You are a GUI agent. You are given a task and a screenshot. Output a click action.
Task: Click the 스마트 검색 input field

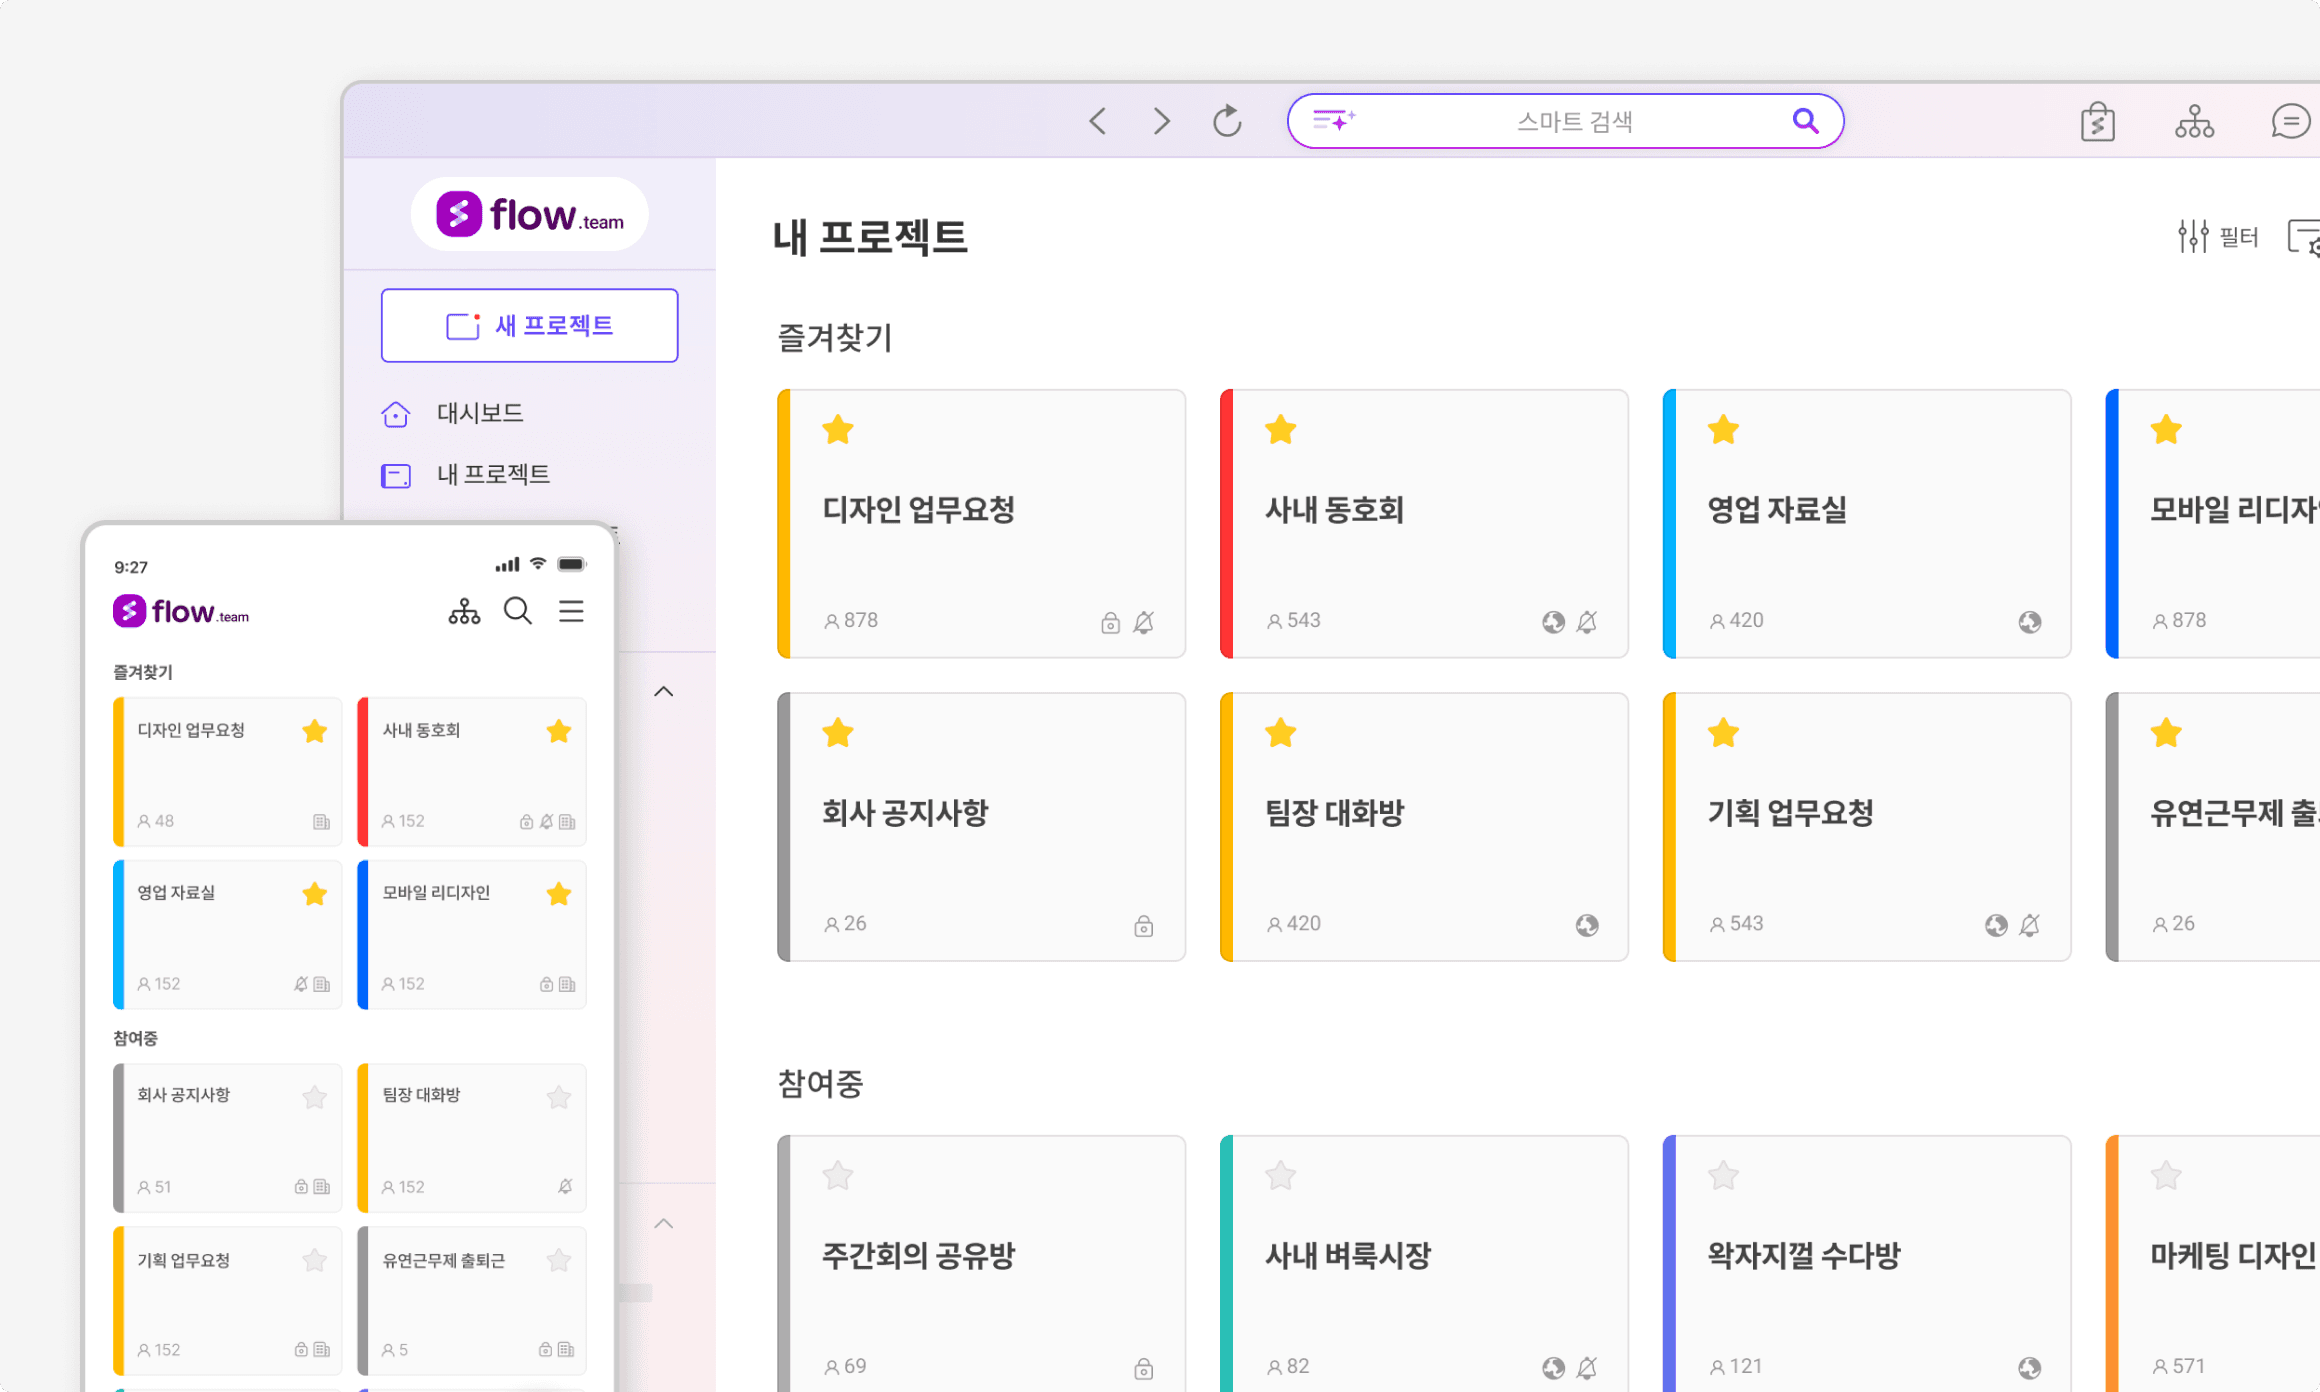(1573, 122)
